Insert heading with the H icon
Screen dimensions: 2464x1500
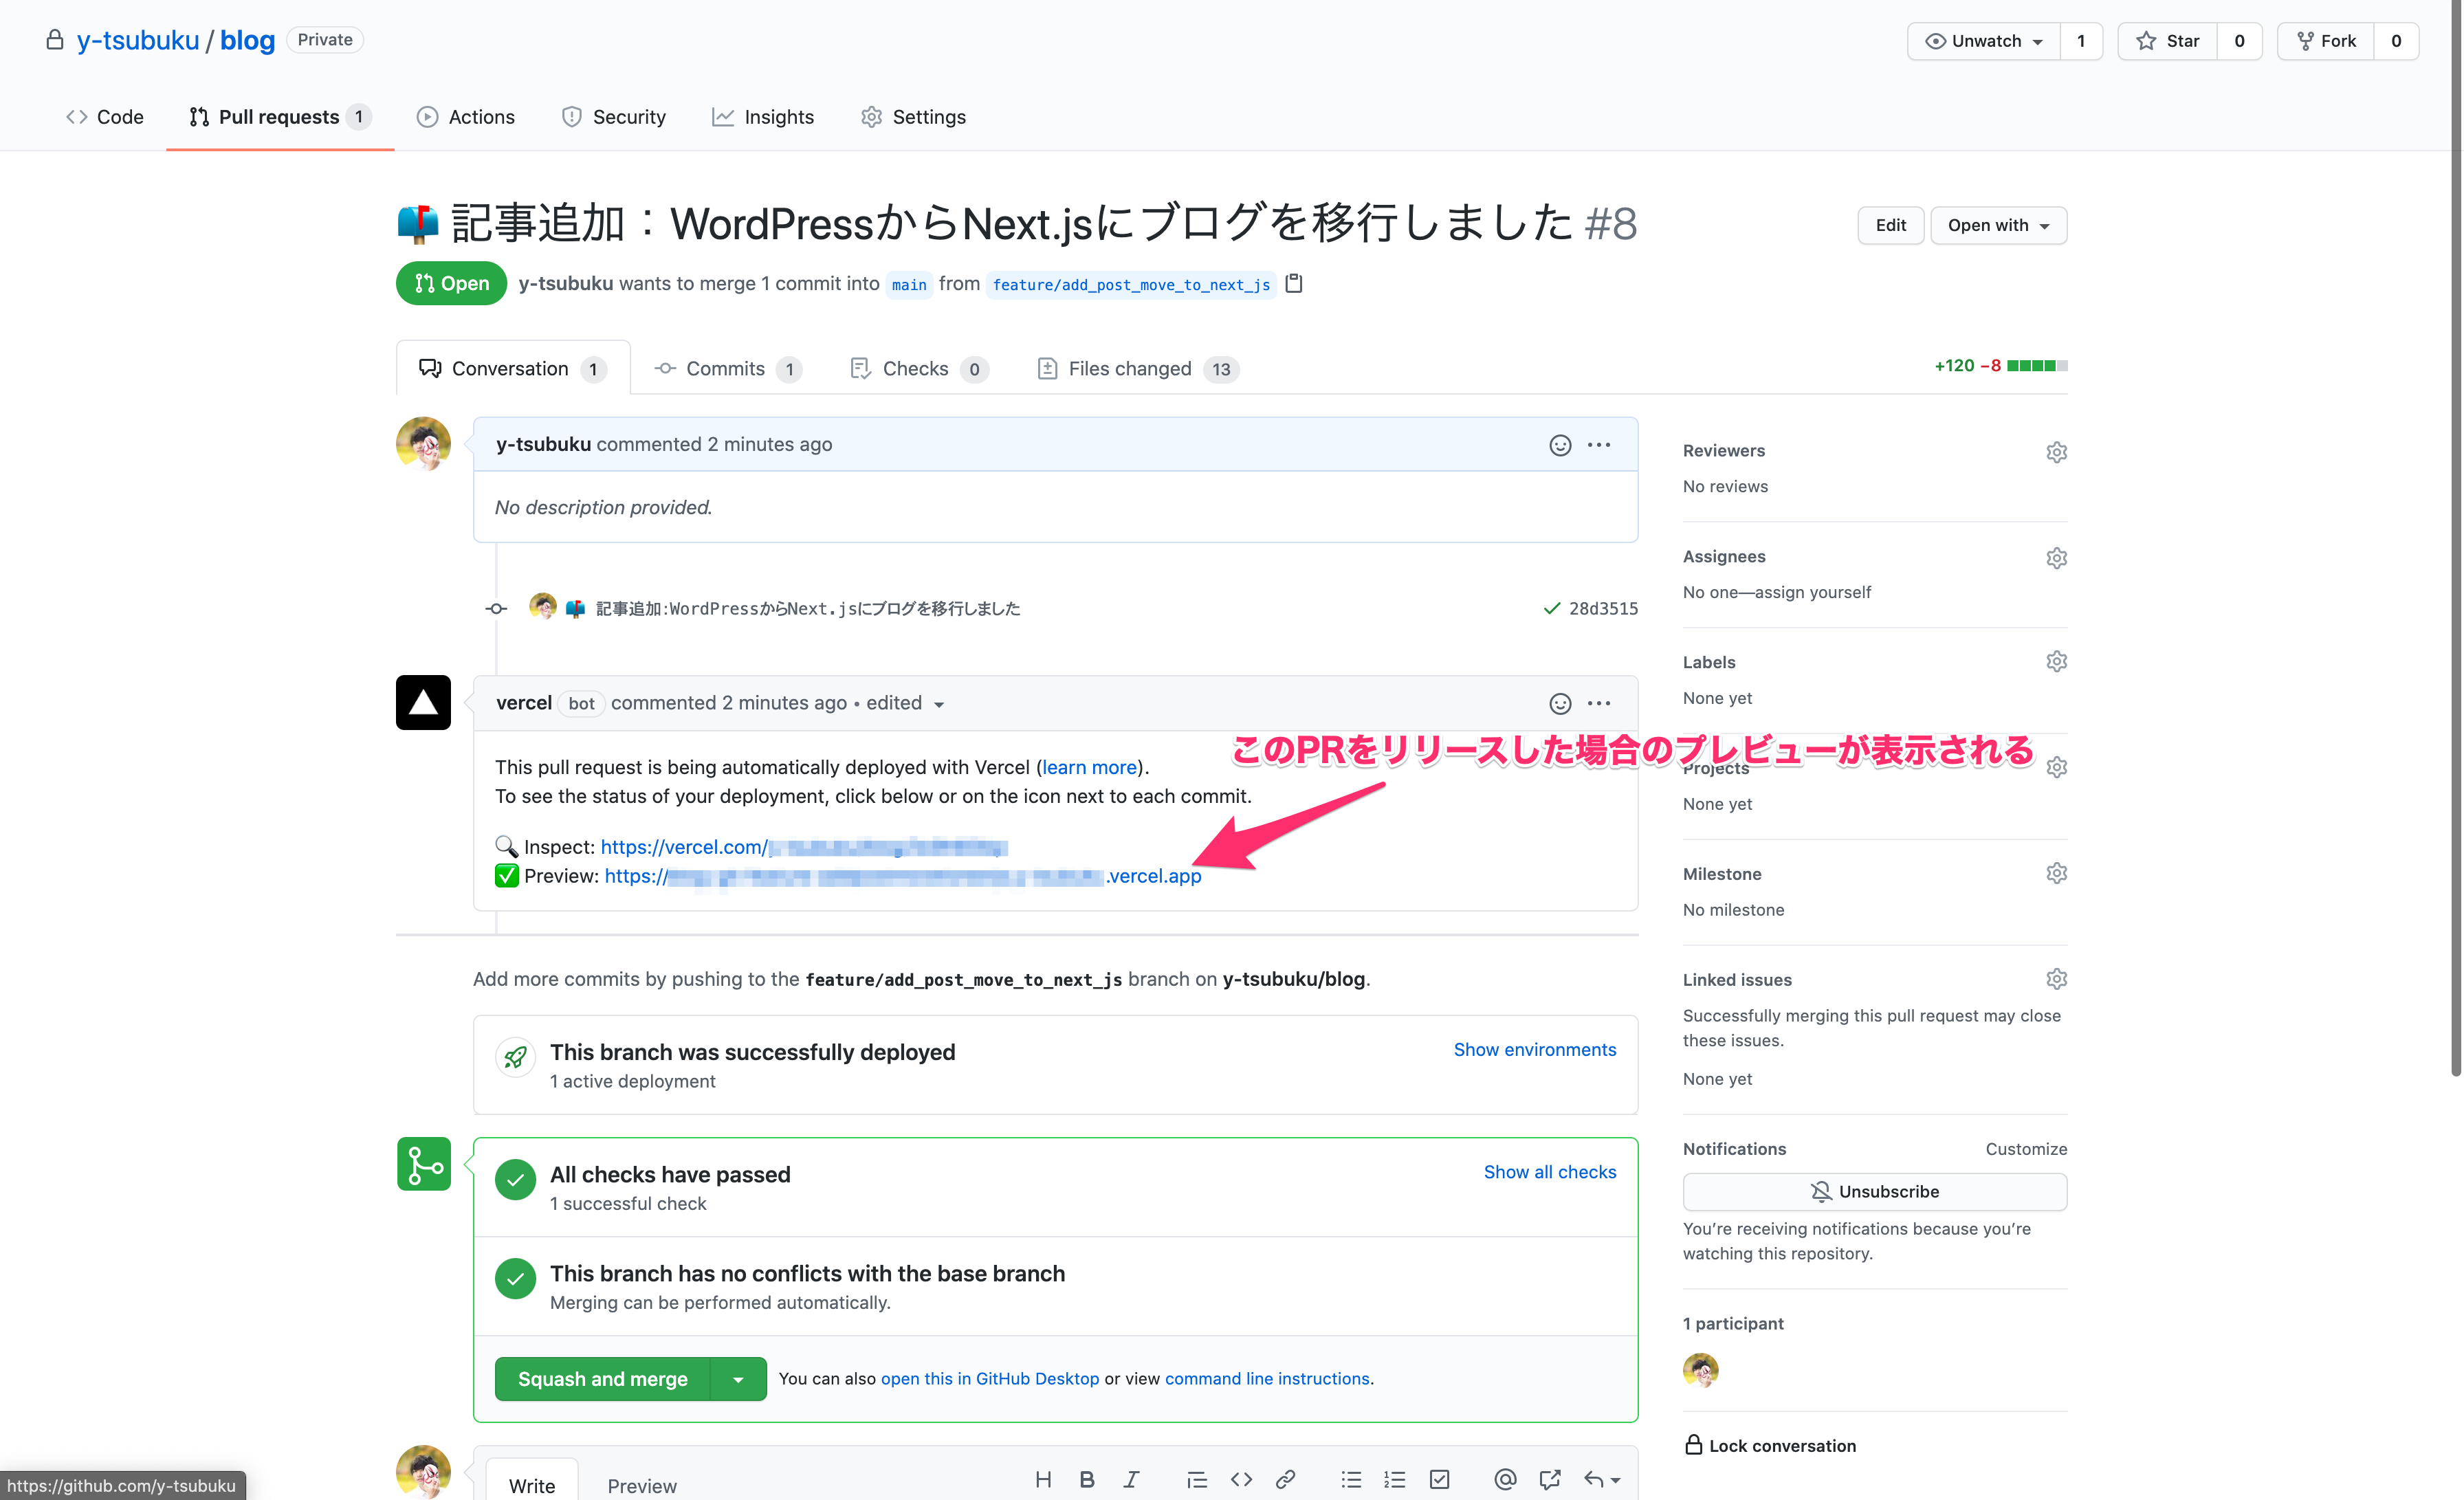(1043, 1480)
